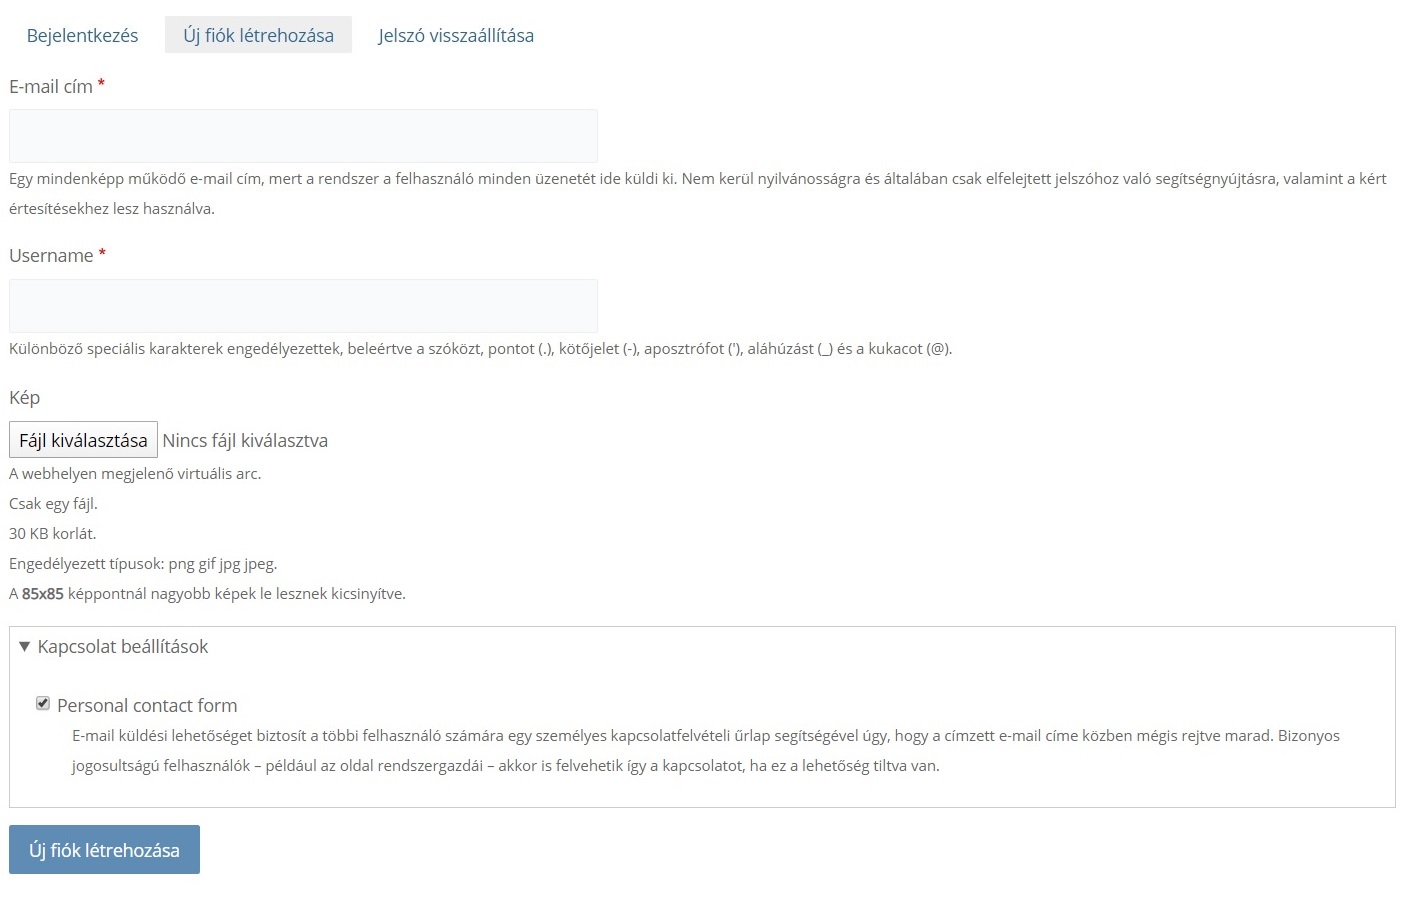Image resolution: width=1409 pixels, height=897 pixels.
Task: Switch to the Bejelentkezés tab
Action: pyautogui.click(x=82, y=35)
